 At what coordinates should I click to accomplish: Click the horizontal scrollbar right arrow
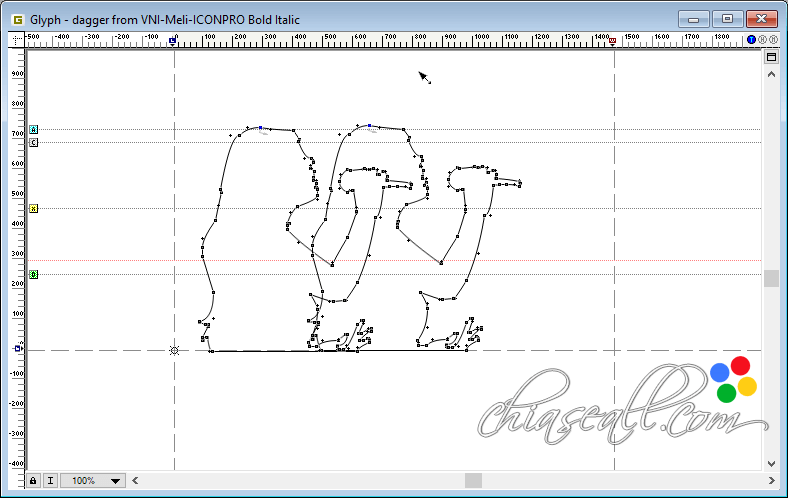771,481
